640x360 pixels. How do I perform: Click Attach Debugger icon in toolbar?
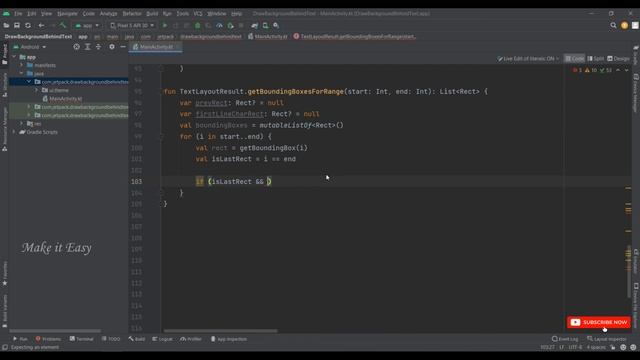(230, 25)
